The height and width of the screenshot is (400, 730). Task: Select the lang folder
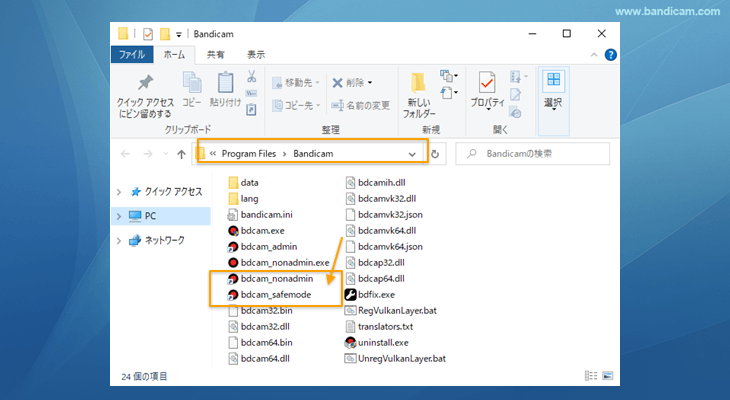click(x=243, y=199)
